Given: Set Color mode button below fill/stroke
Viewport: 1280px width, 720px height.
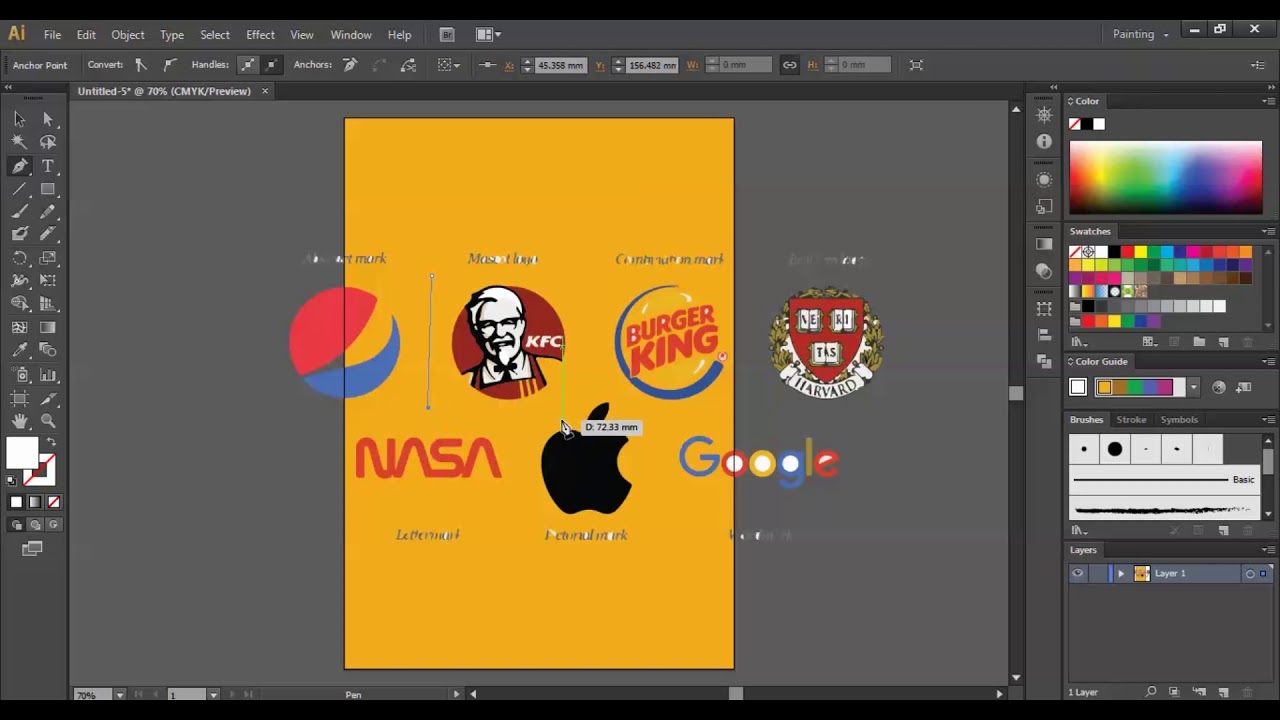Looking at the screenshot, I should (x=16, y=502).
